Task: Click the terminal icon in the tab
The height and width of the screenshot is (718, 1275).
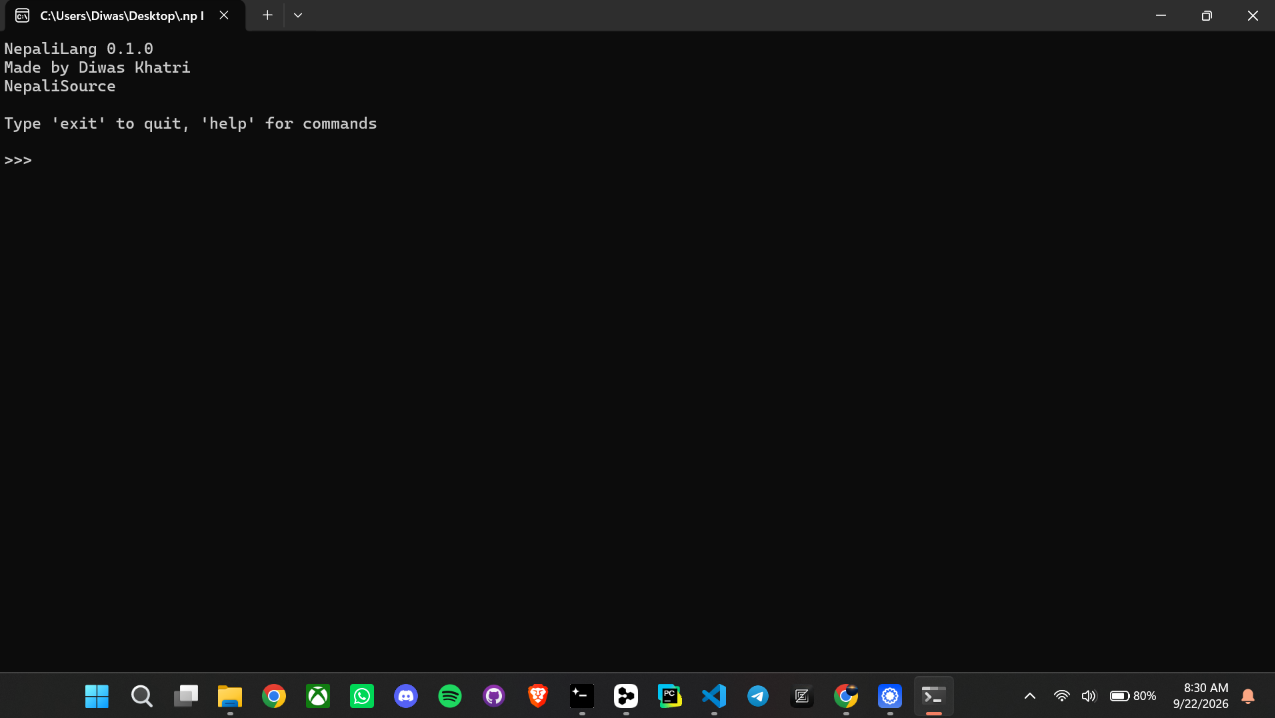Action: click(22, 15)
